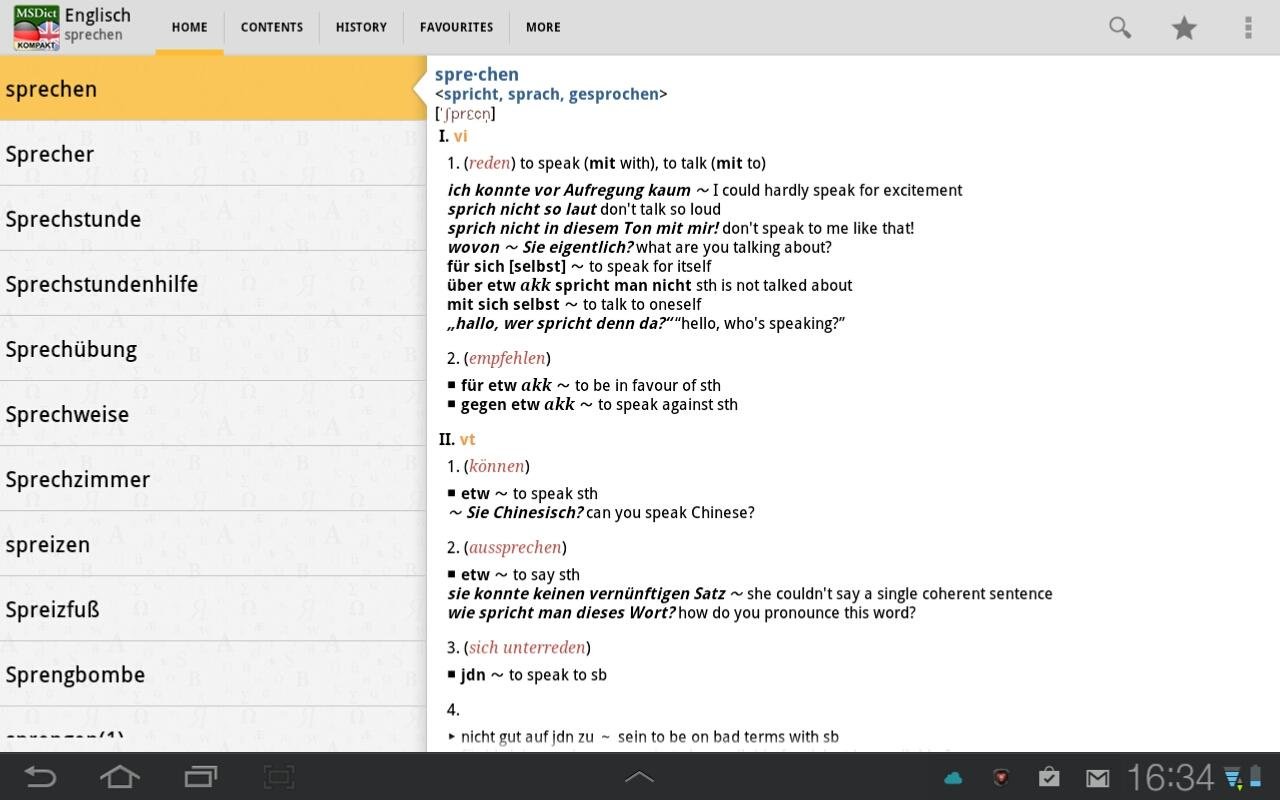Select 'Sprechstunde' in the word list
The height and width of the screenshot is (800, 1280).
click(x=213, y=218)
